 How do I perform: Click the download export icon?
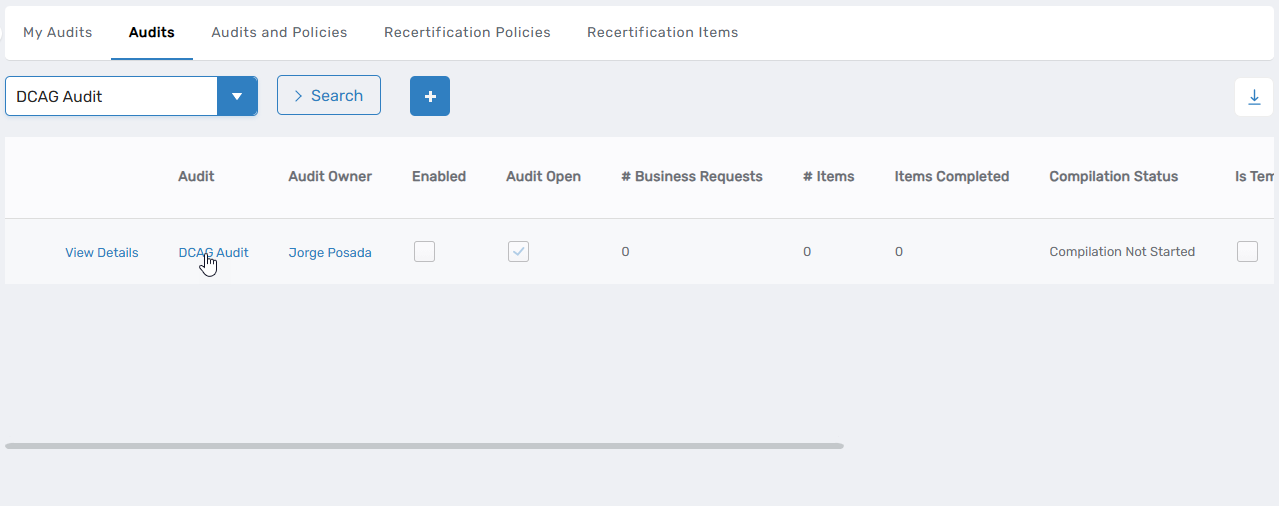1254,97
